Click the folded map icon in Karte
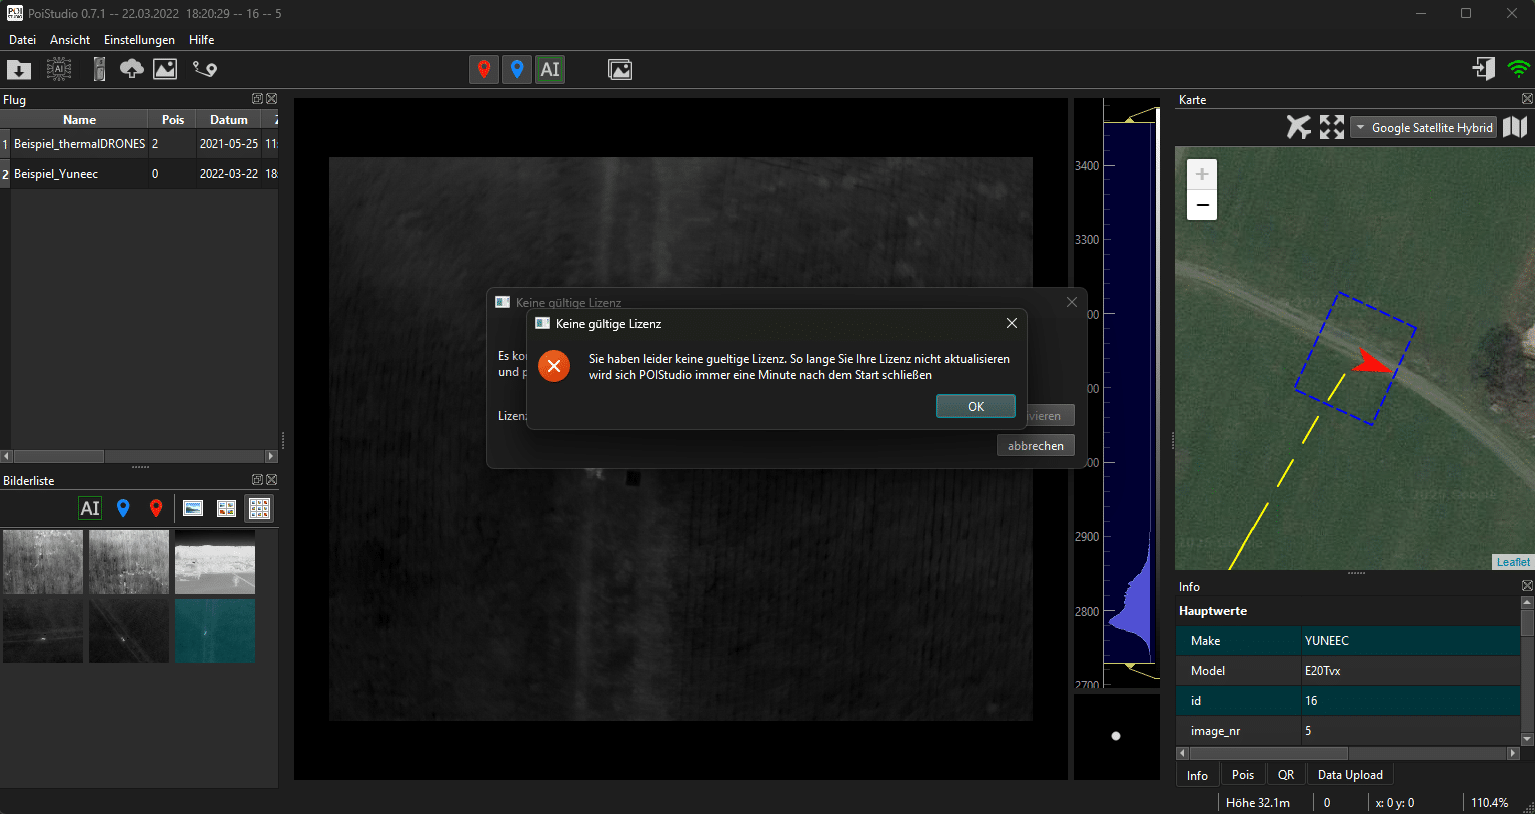Image resolution: width=1535 pixels, height=814 pixels. click(x=1515, y=127)
